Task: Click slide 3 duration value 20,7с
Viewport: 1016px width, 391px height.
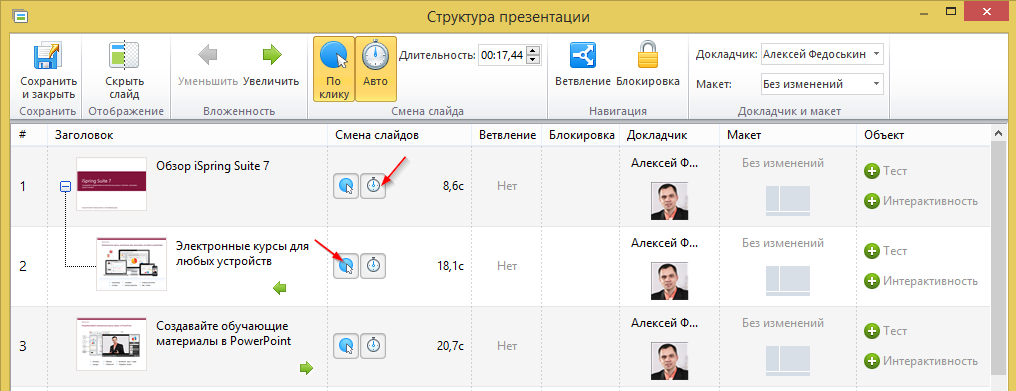Action: pyautogui.click(x=451, y=346)
